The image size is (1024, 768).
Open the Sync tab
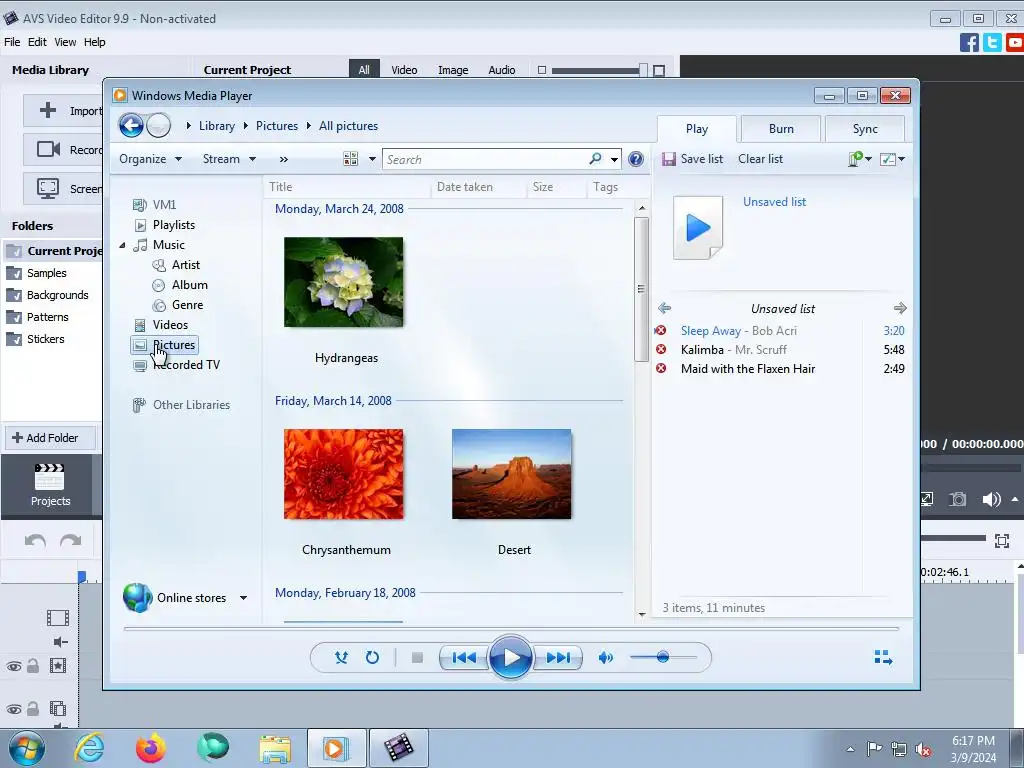tap(865, 129)
